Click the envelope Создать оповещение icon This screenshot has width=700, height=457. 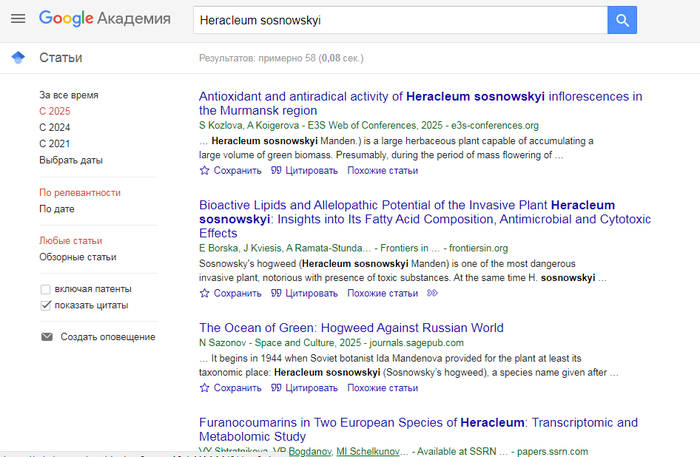point(46,337)
